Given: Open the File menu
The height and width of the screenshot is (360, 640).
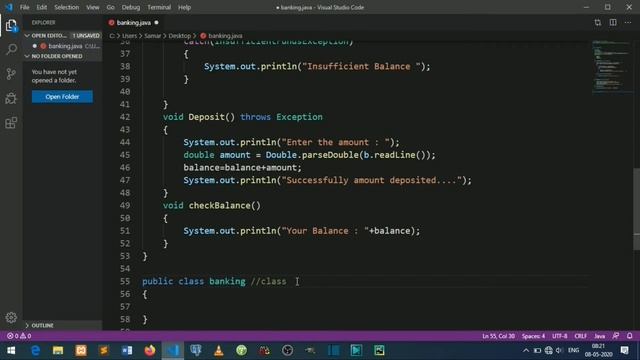Looking at the screenshot, I should point(24,7).
